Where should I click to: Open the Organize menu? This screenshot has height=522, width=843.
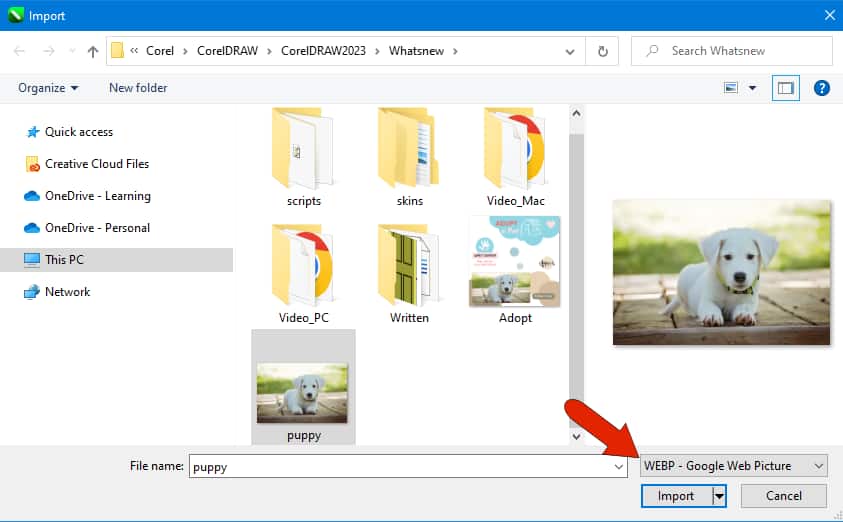click(x=48, y=88)
